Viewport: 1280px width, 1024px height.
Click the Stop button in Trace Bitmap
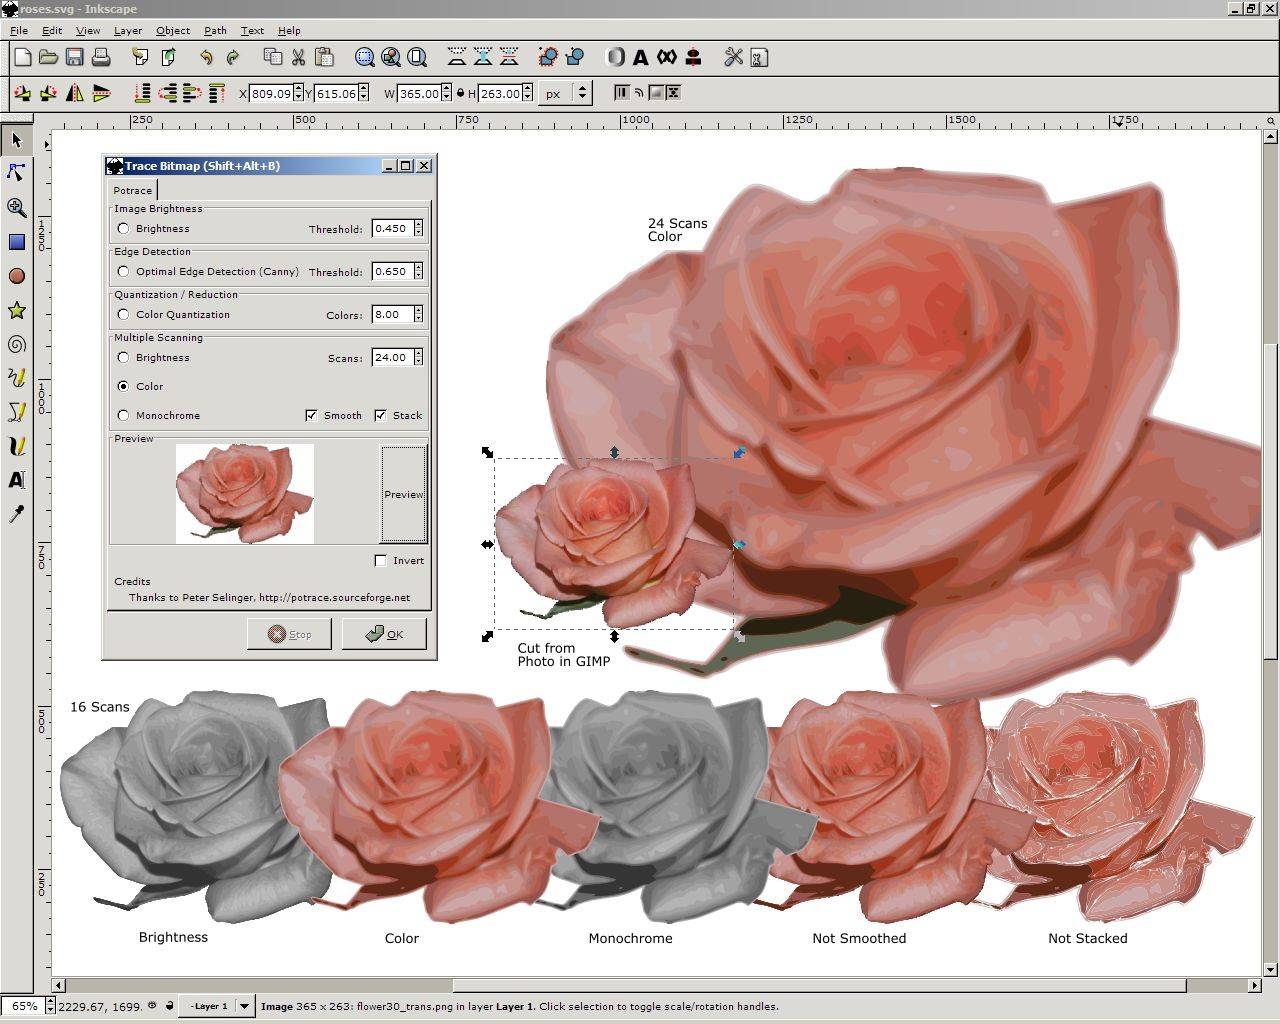click(289, 634)
